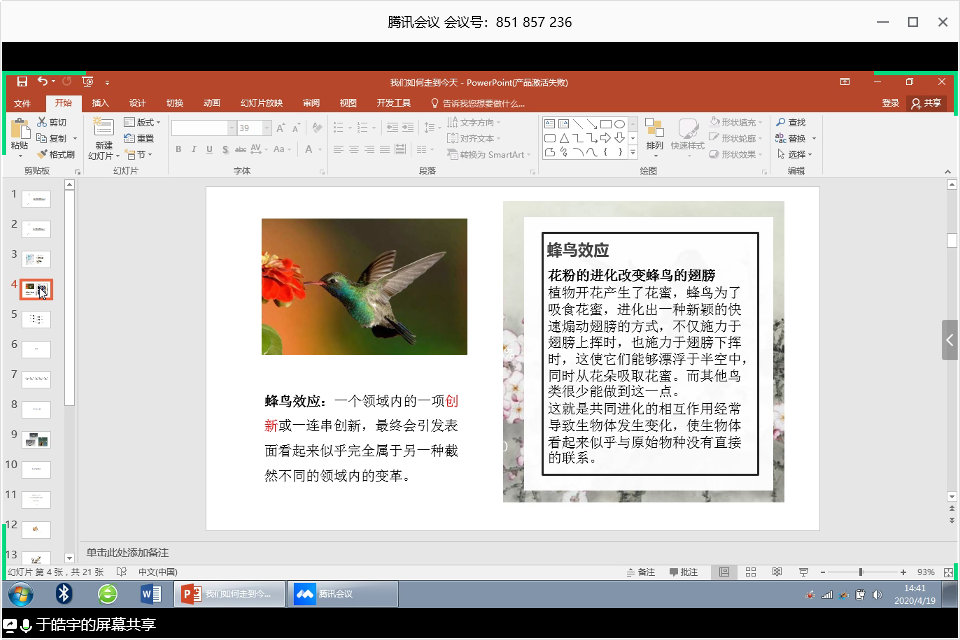
Task: Switch to slide sorter view icon
Action: coord(750,572)
